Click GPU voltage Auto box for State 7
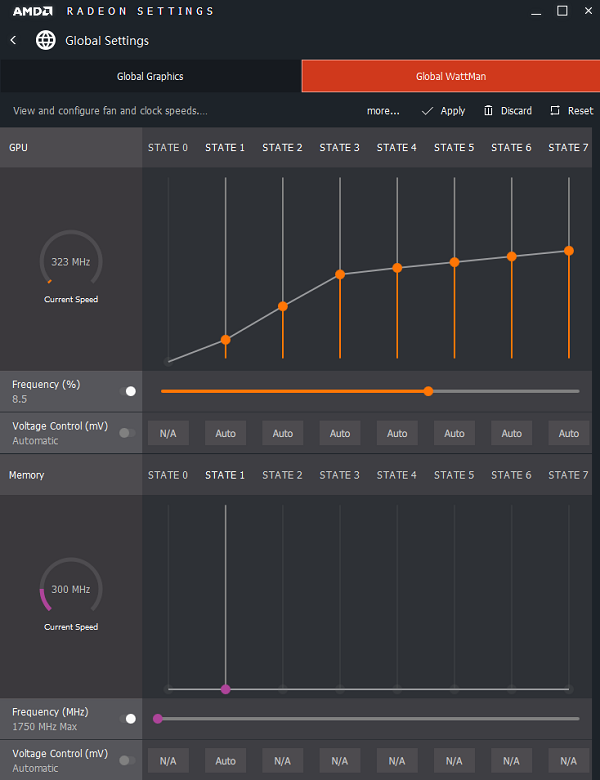600x780 pixels. click(x=569, y=433)
